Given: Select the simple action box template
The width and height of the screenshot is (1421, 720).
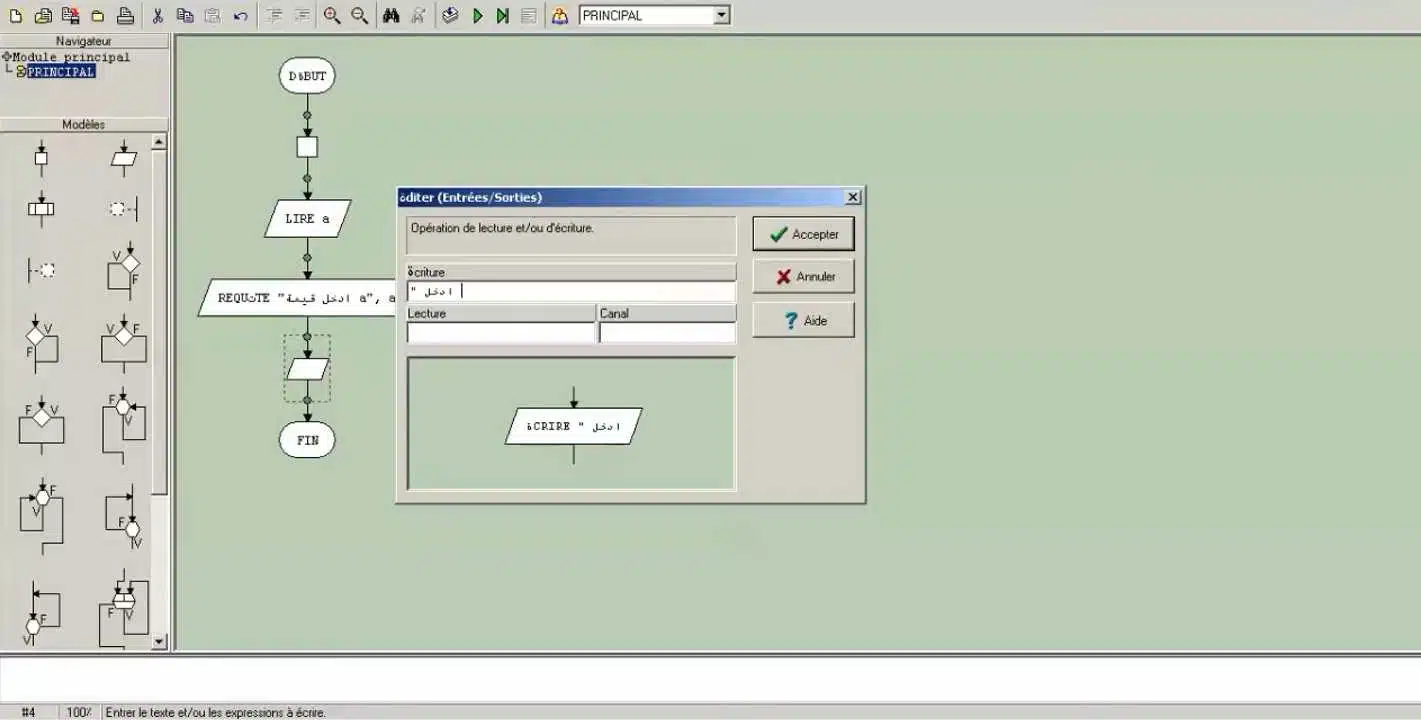Looking at the screenshot, I should click(x=41, y=158).
